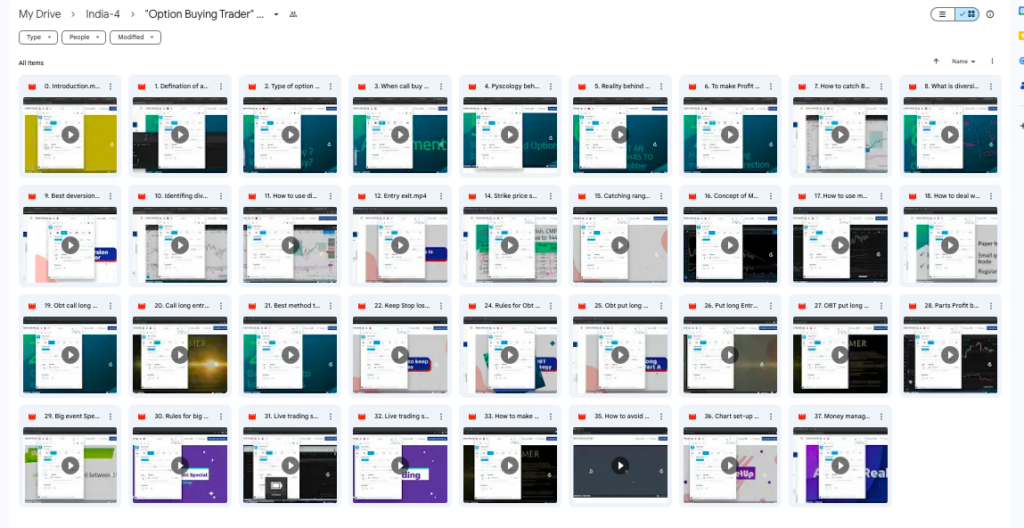Image resolution: width=1024 pixels, height=528 pixels.
Task: Open the 37. Money manag... video thumbnail
Action: (839, 465)
